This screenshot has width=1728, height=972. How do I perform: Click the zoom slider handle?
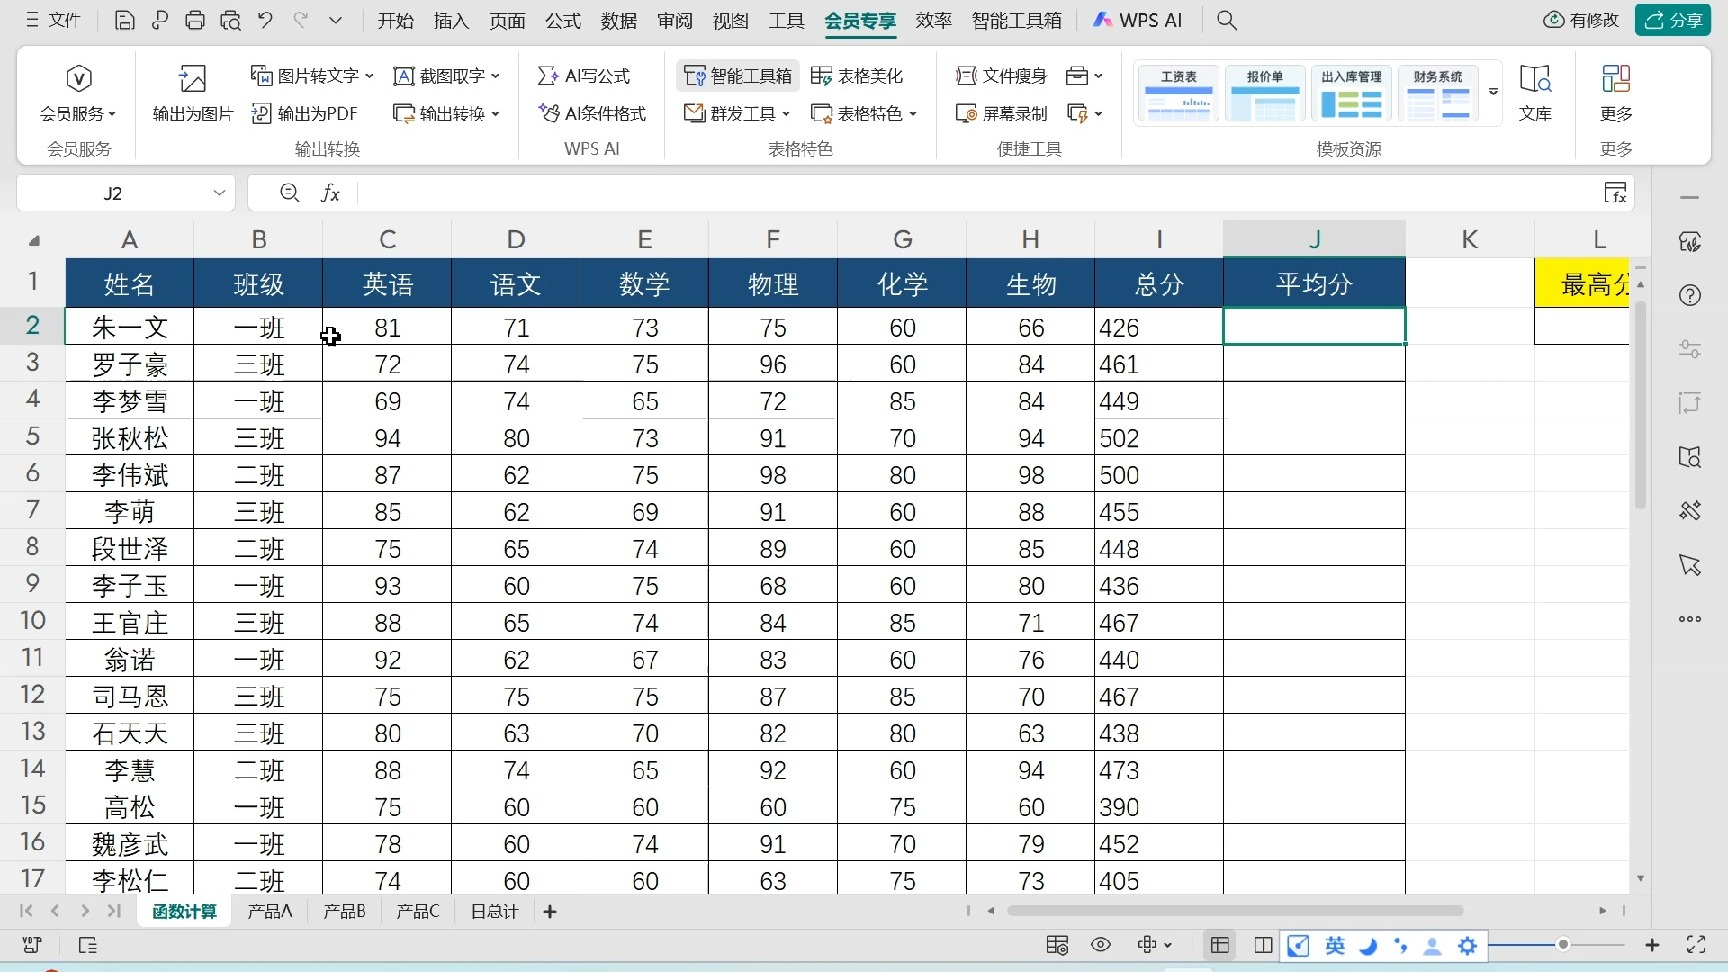(1563, 945)
